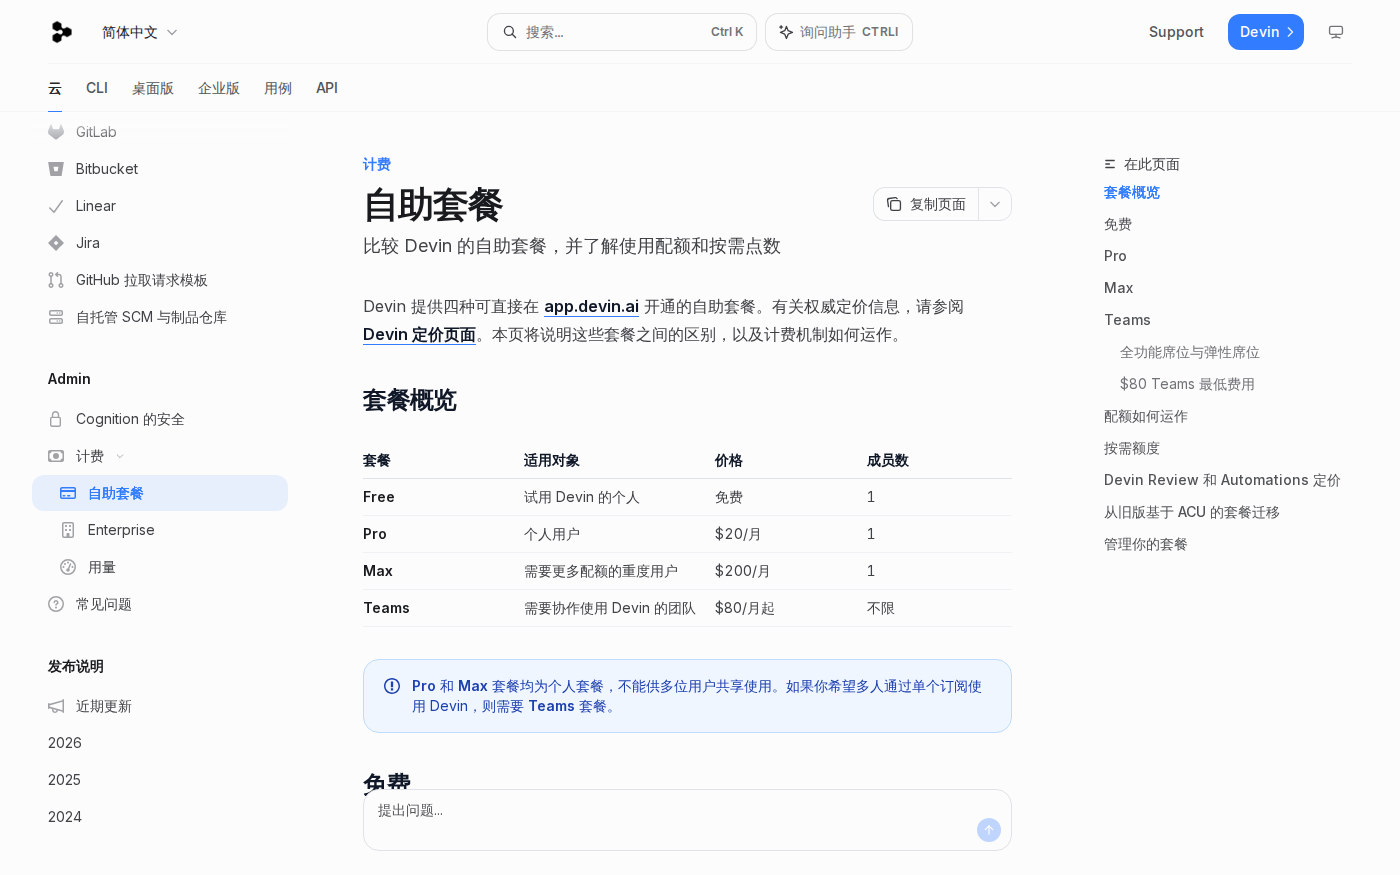Switch to the CLI tab

click(x=97, y=88)
